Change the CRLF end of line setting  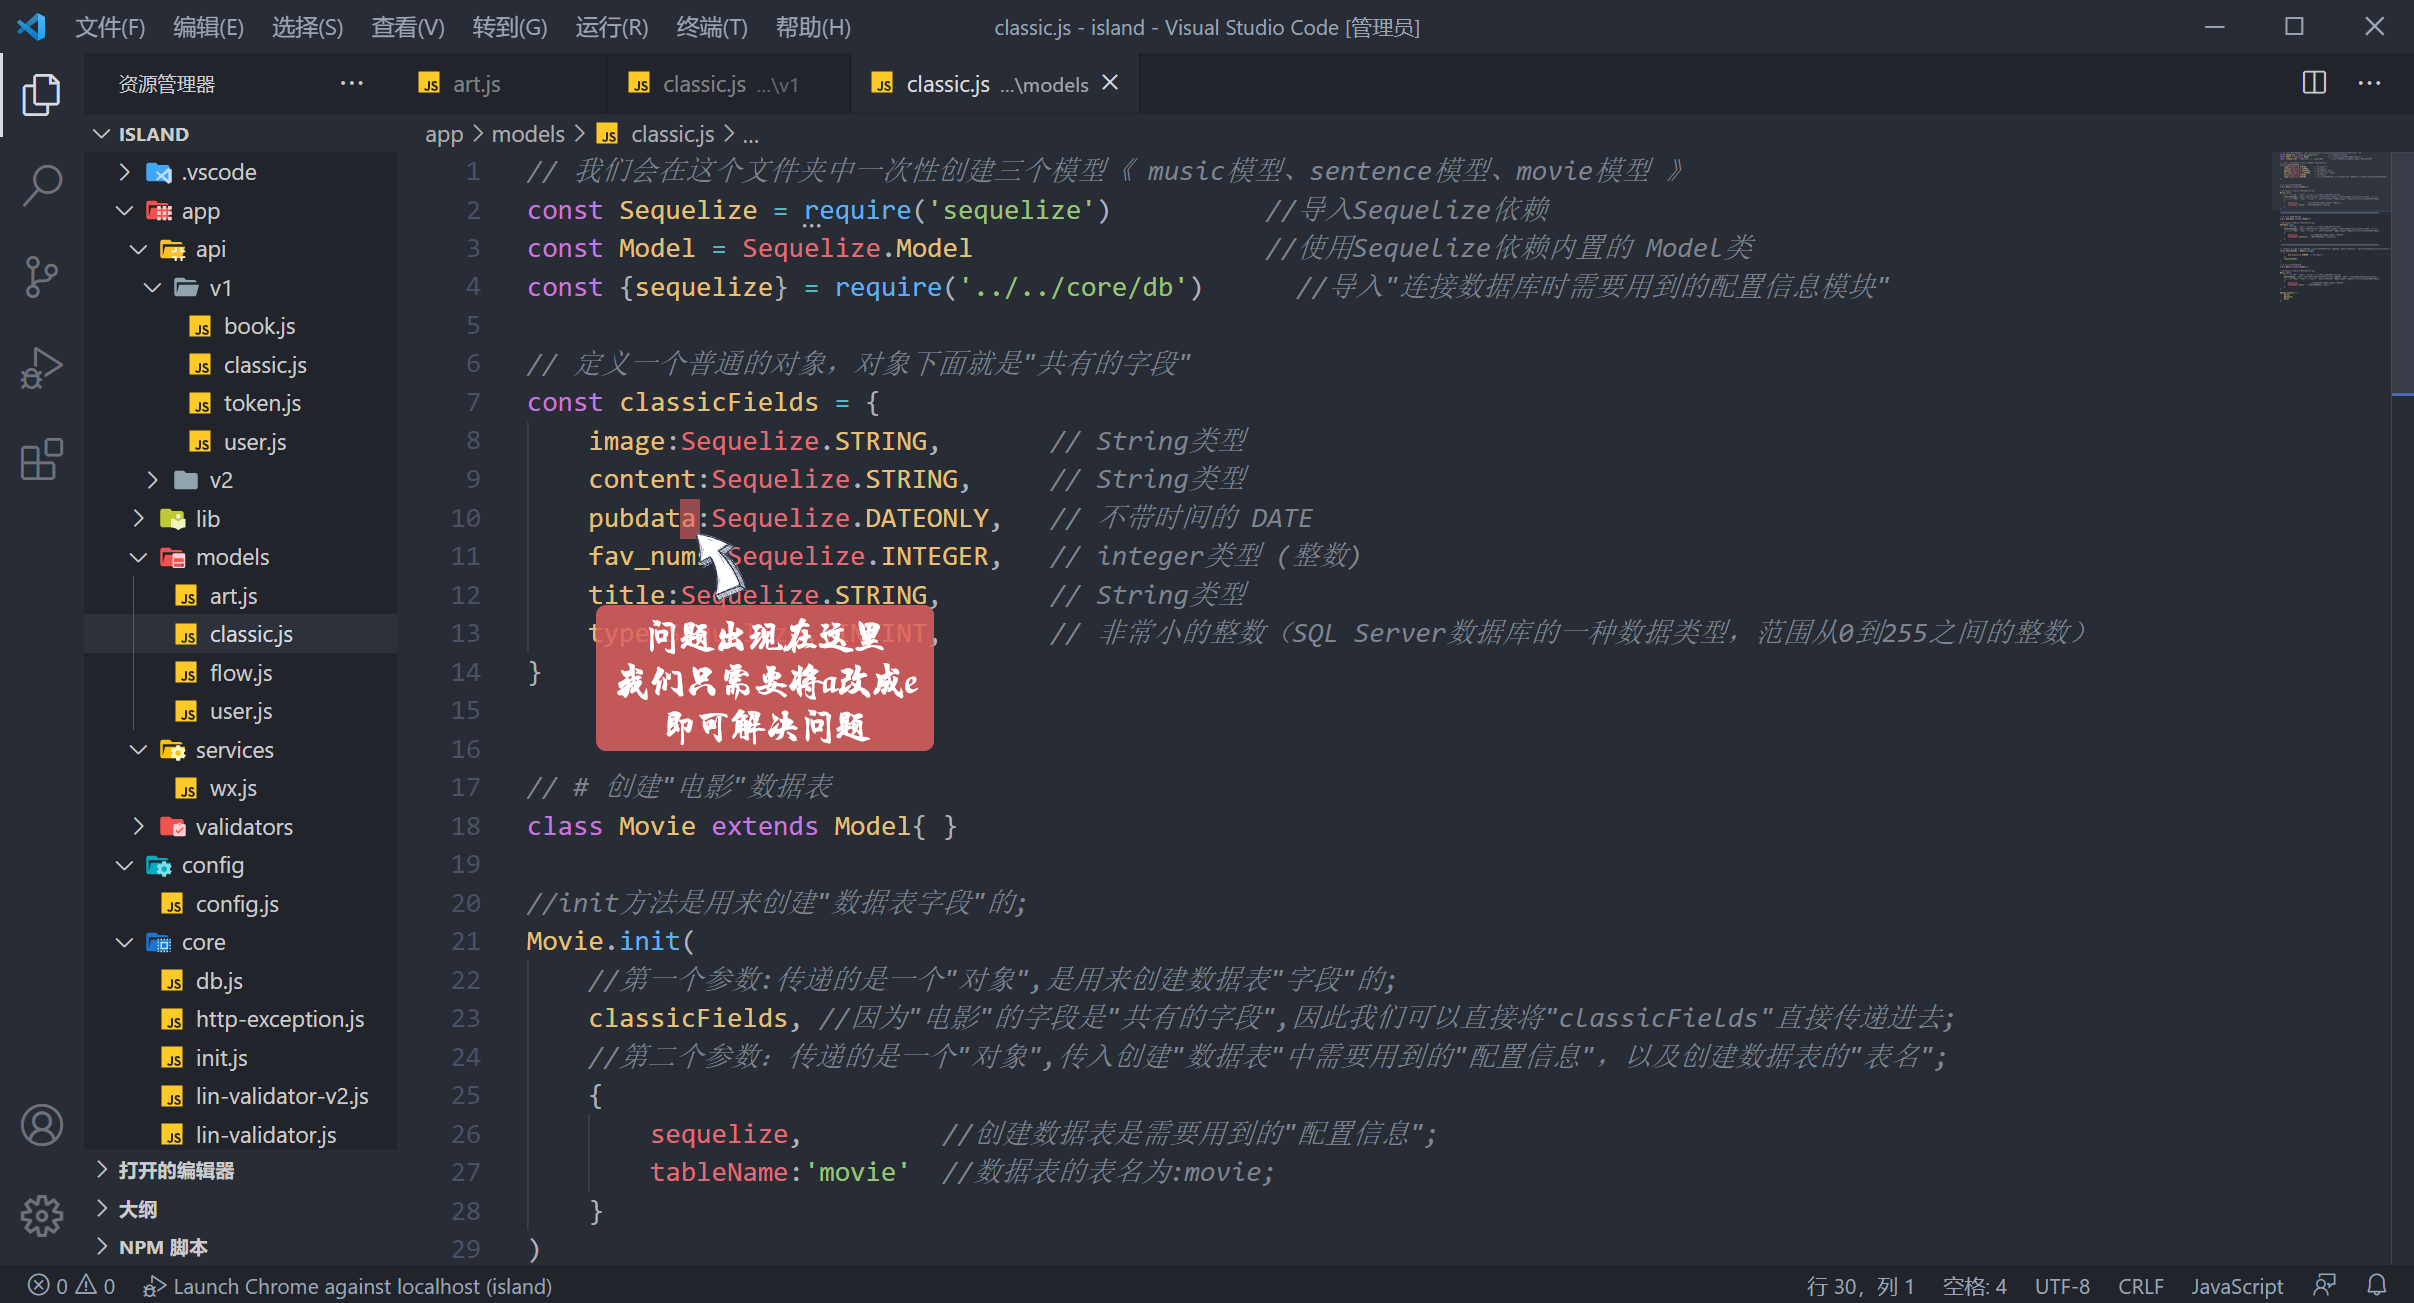[2140, 1286]
